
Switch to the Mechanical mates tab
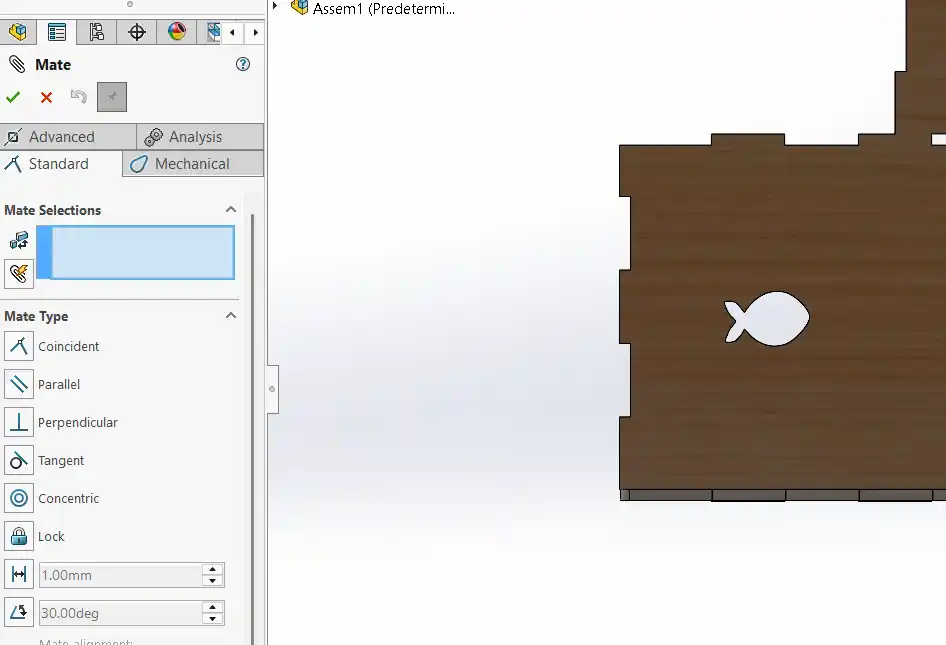[193, 164]
